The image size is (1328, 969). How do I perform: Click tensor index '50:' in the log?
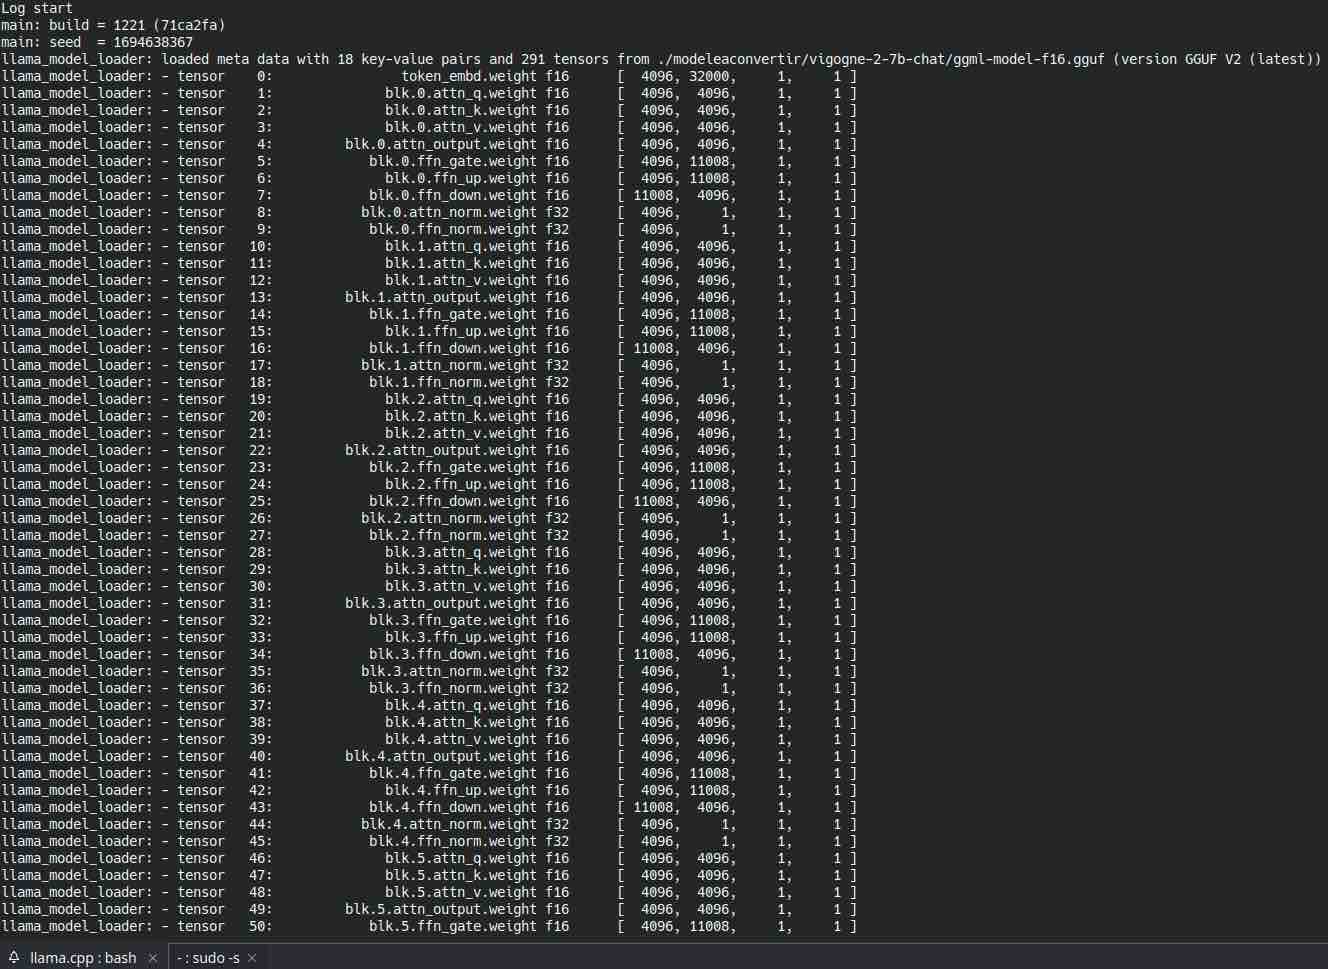tap(261, 926)
